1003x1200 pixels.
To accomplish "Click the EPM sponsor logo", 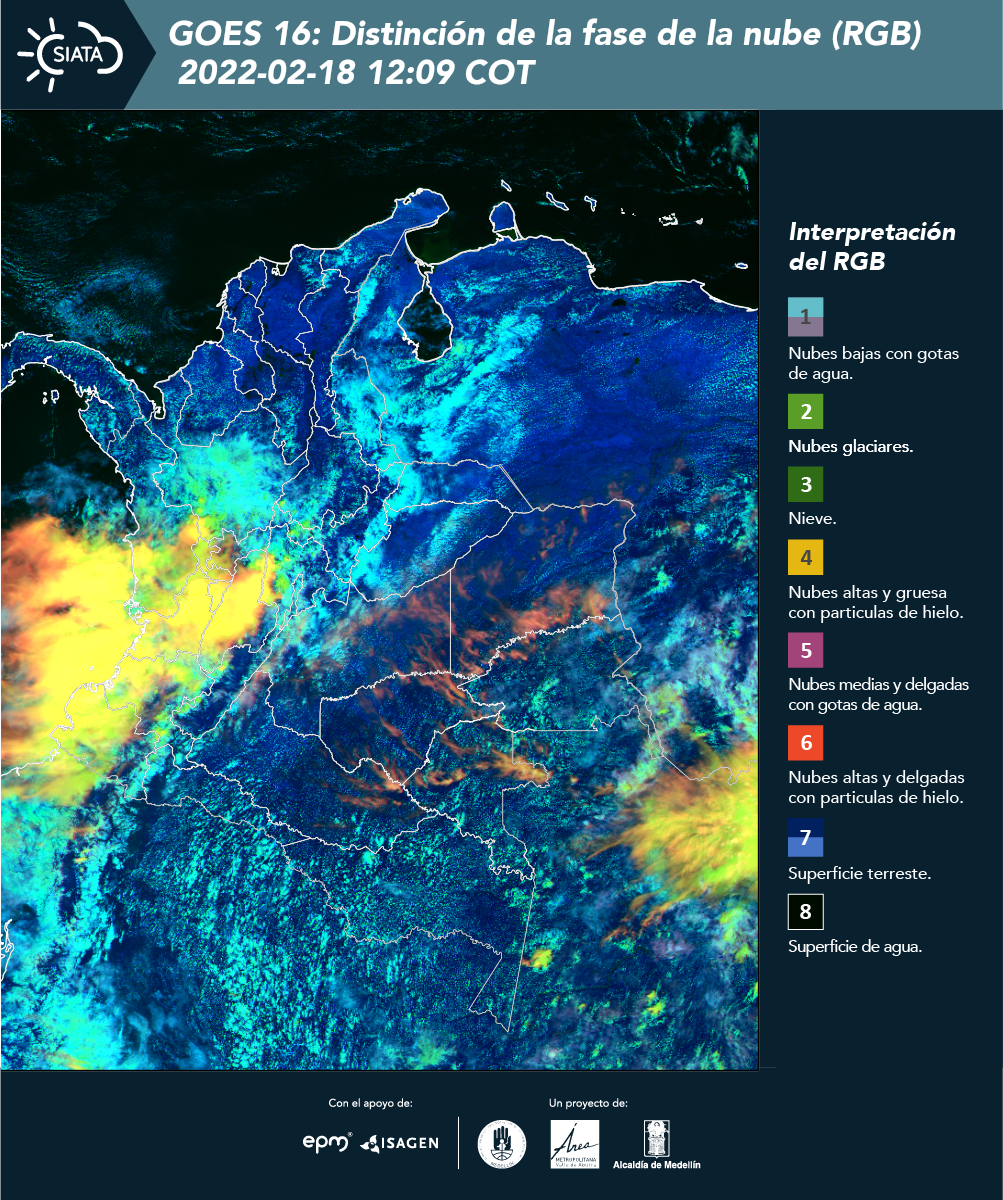I will pos(327,1142).
